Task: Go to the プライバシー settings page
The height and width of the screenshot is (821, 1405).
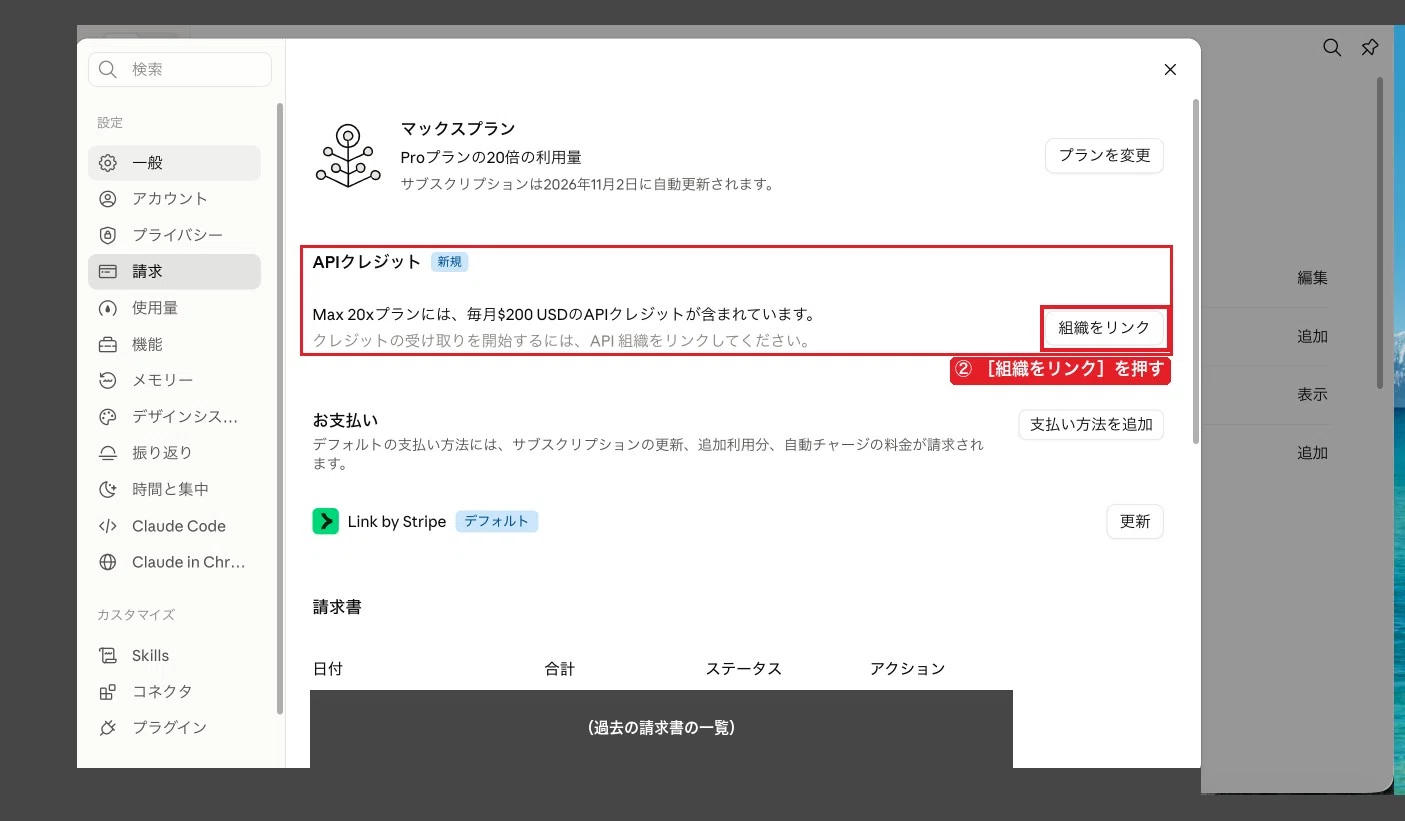Action: (174, 235)
